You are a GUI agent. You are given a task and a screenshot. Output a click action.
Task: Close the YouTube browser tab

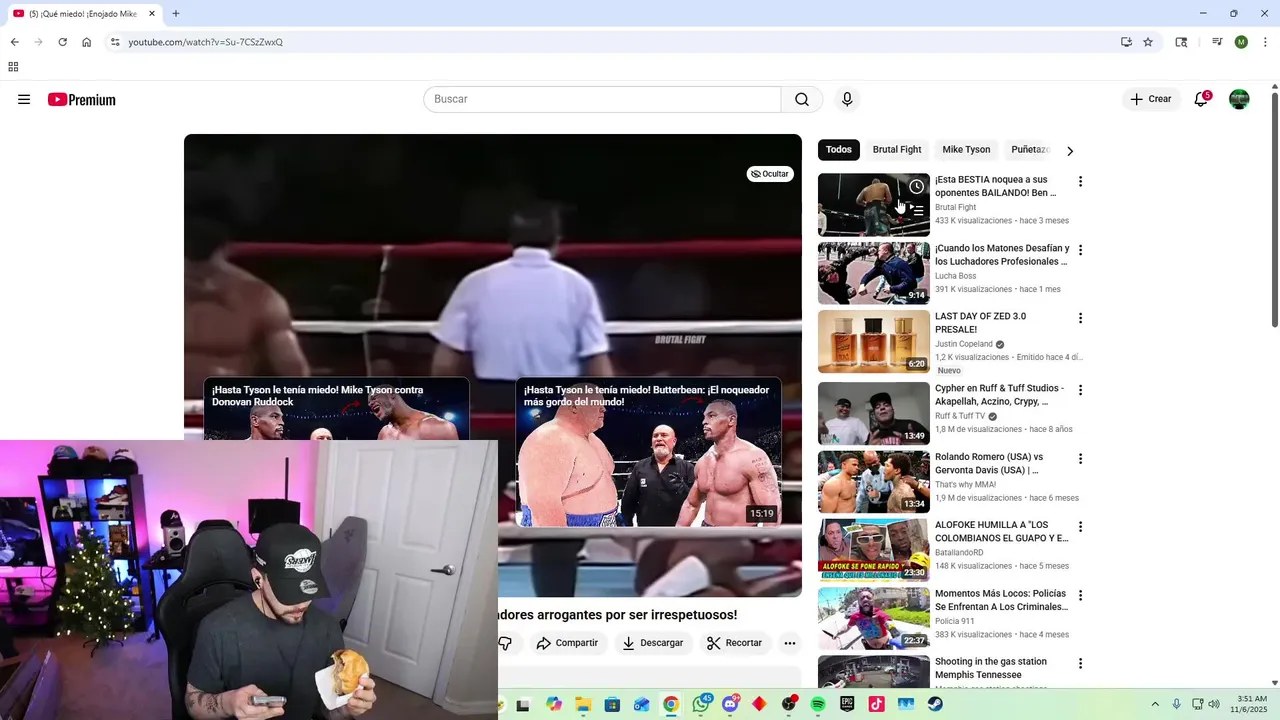pyautogui.click(x=152, y=14)
